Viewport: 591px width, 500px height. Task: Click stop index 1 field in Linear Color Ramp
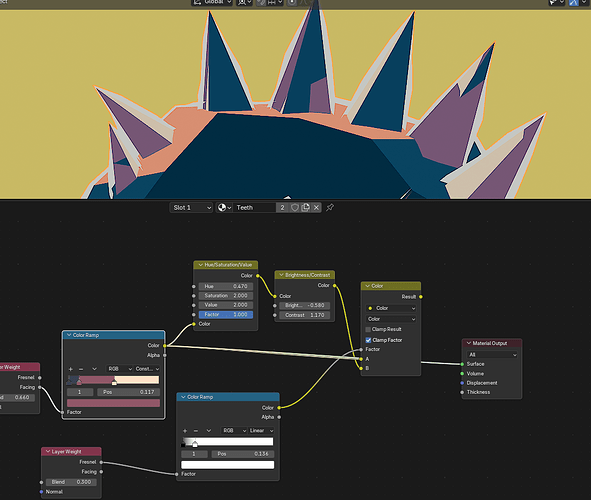(x=194, y=454)
